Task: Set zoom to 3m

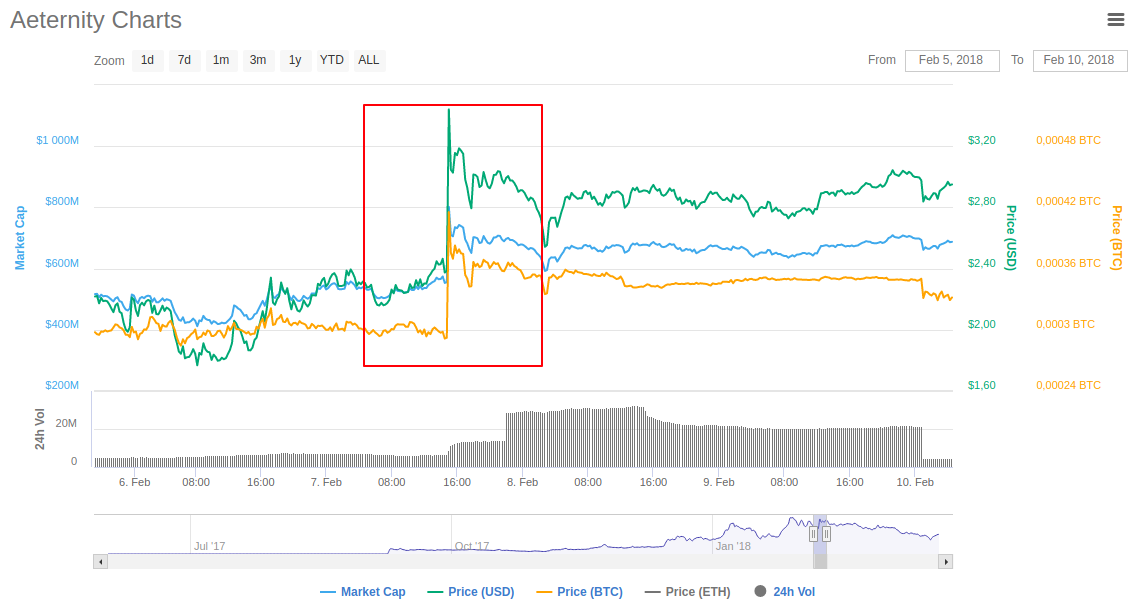Action: [x=258, y=60]
